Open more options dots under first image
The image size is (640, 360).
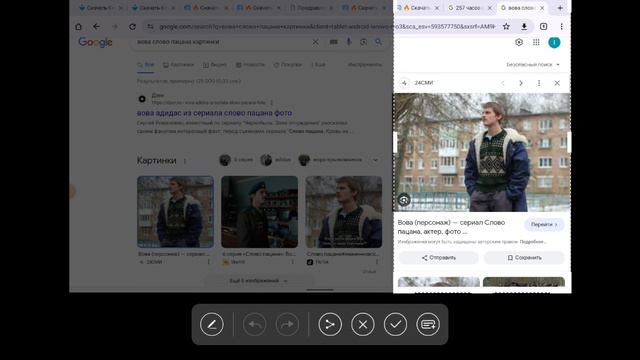point(209,262)
